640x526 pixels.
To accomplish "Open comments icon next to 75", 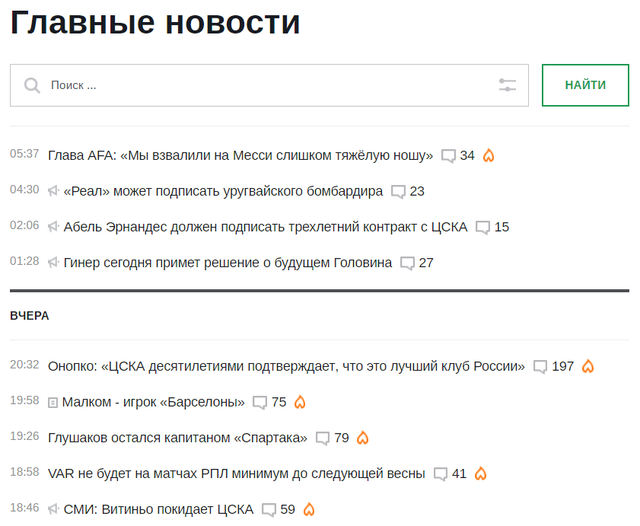I will 260,403.
